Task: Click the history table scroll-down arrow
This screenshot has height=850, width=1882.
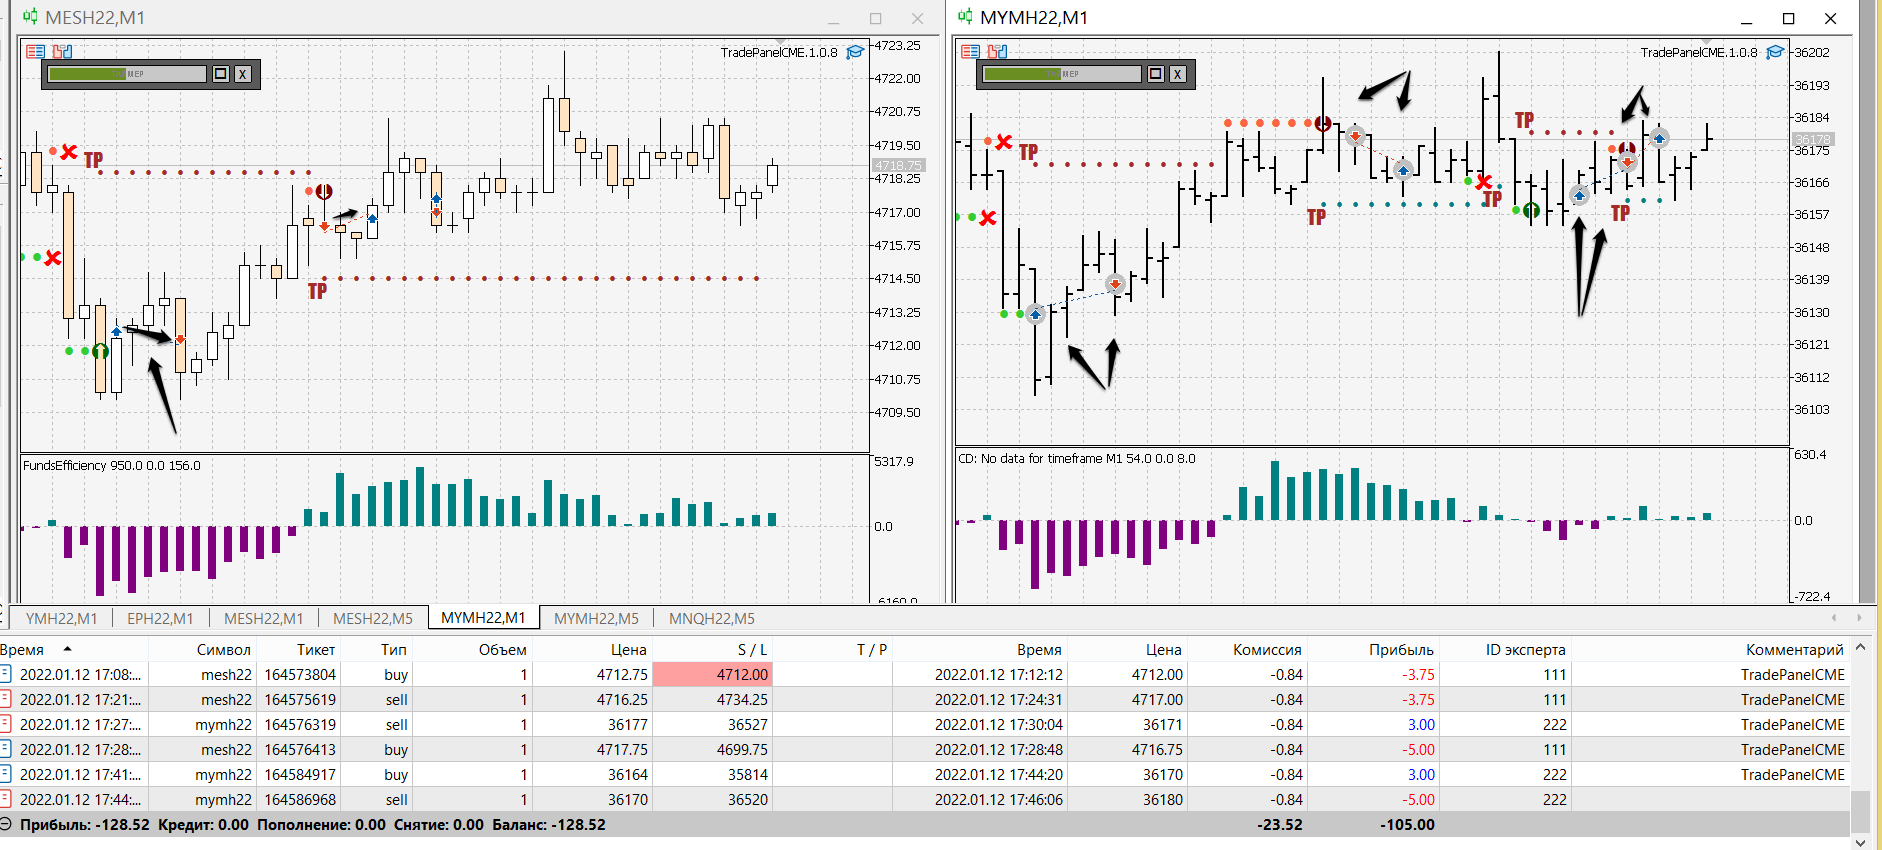Action: [1860, 842]
